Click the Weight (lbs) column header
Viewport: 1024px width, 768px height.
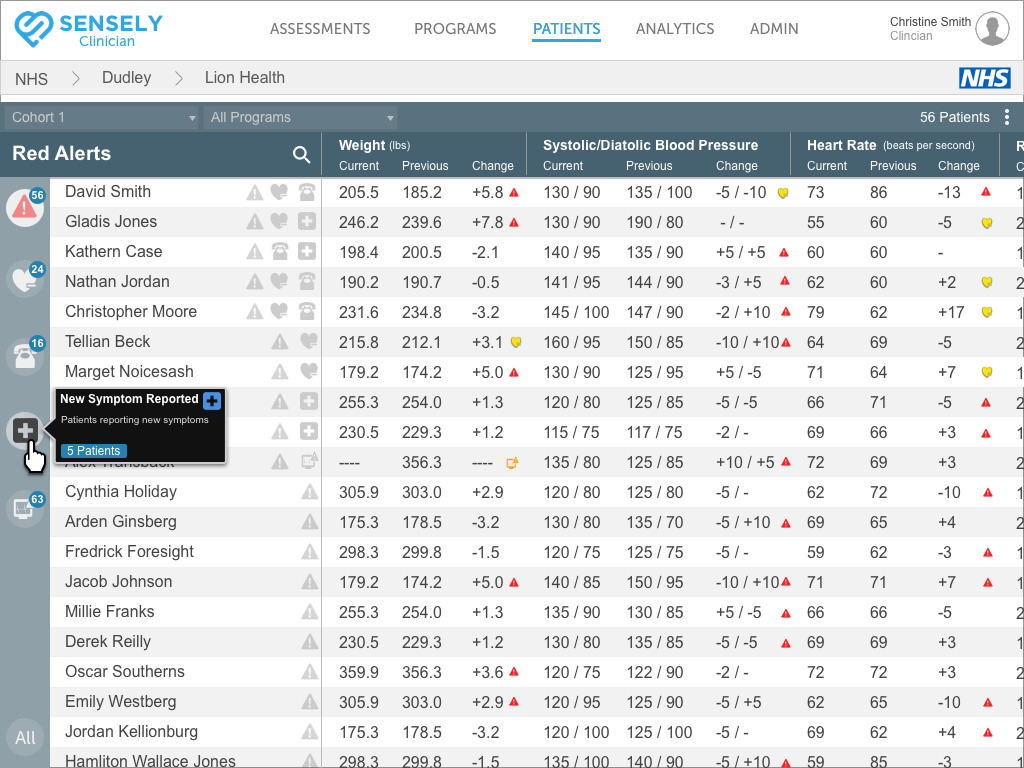tap(374, 146)
